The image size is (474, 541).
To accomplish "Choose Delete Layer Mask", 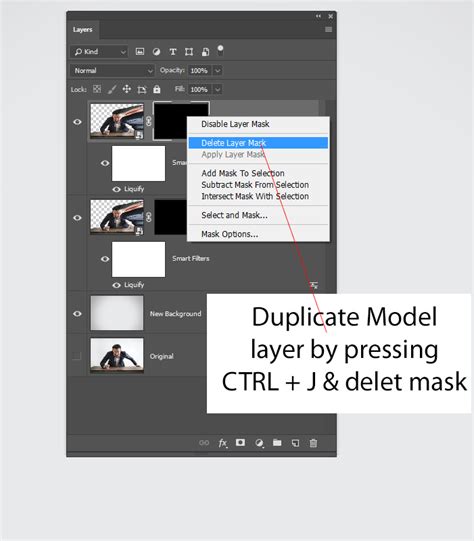I will [258, 142].
